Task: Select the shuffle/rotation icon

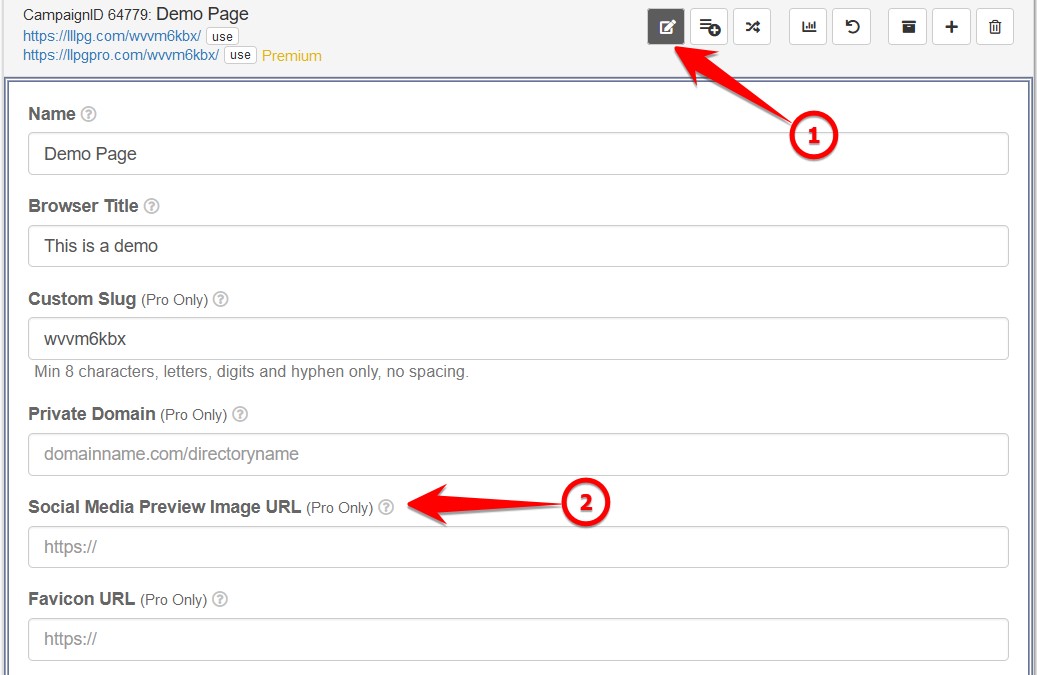Action: [x=752, y=27]
